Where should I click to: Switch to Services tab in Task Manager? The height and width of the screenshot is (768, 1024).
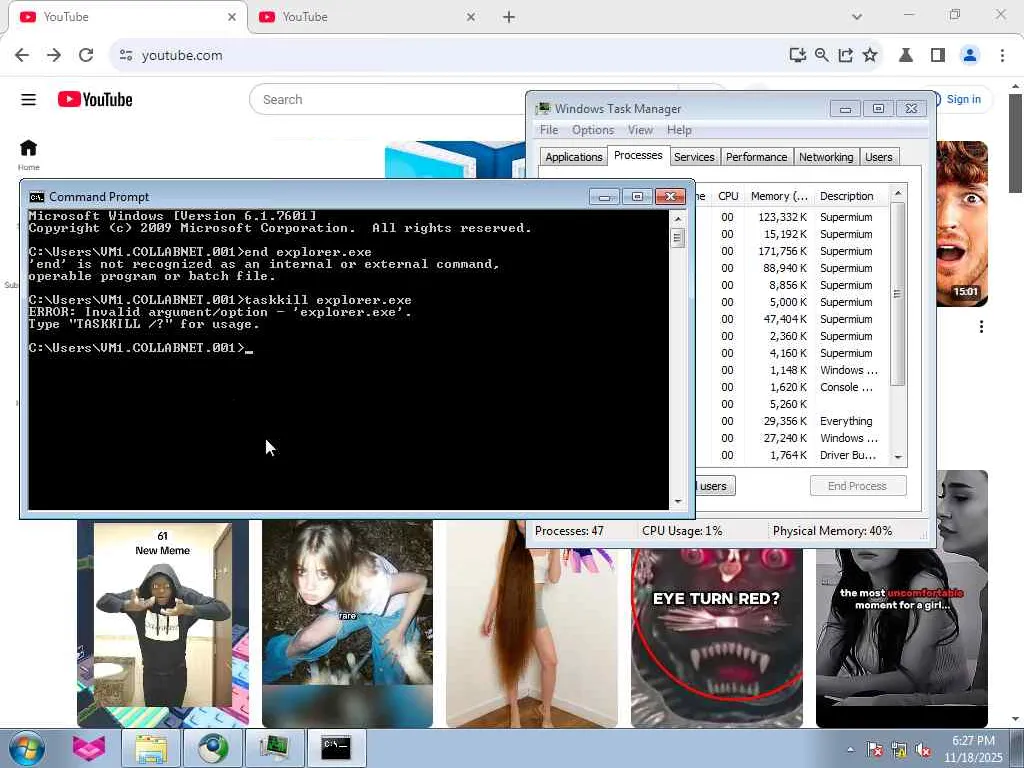(694, 157)
